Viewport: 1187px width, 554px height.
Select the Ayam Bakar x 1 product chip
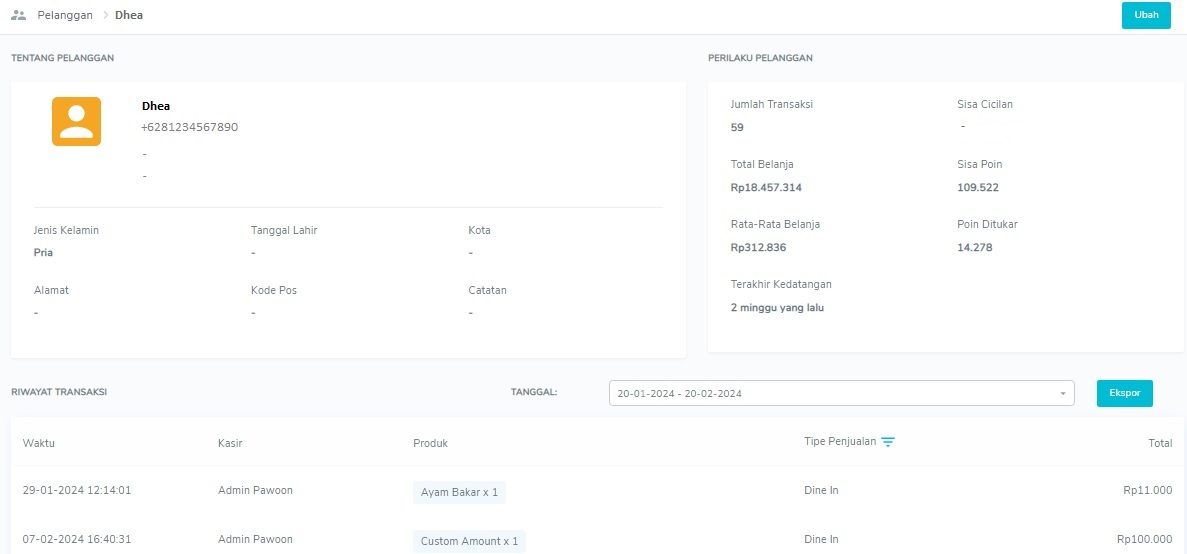coord(459,492)
